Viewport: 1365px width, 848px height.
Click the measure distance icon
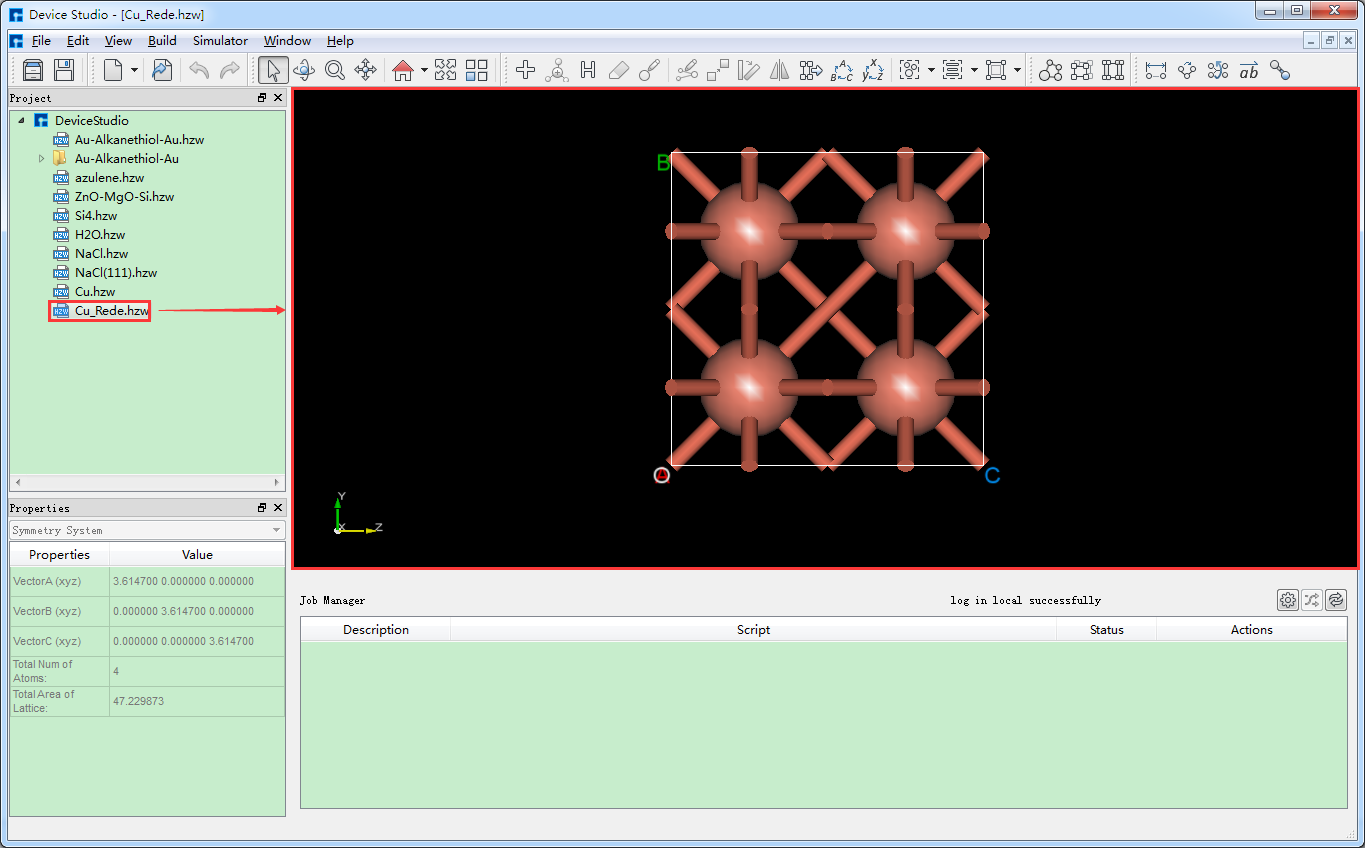(1155, 70)
